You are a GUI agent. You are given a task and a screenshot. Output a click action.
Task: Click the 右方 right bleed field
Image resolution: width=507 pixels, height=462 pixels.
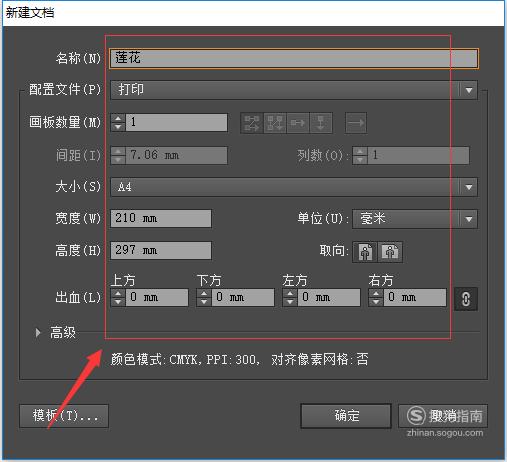(415, 297)
